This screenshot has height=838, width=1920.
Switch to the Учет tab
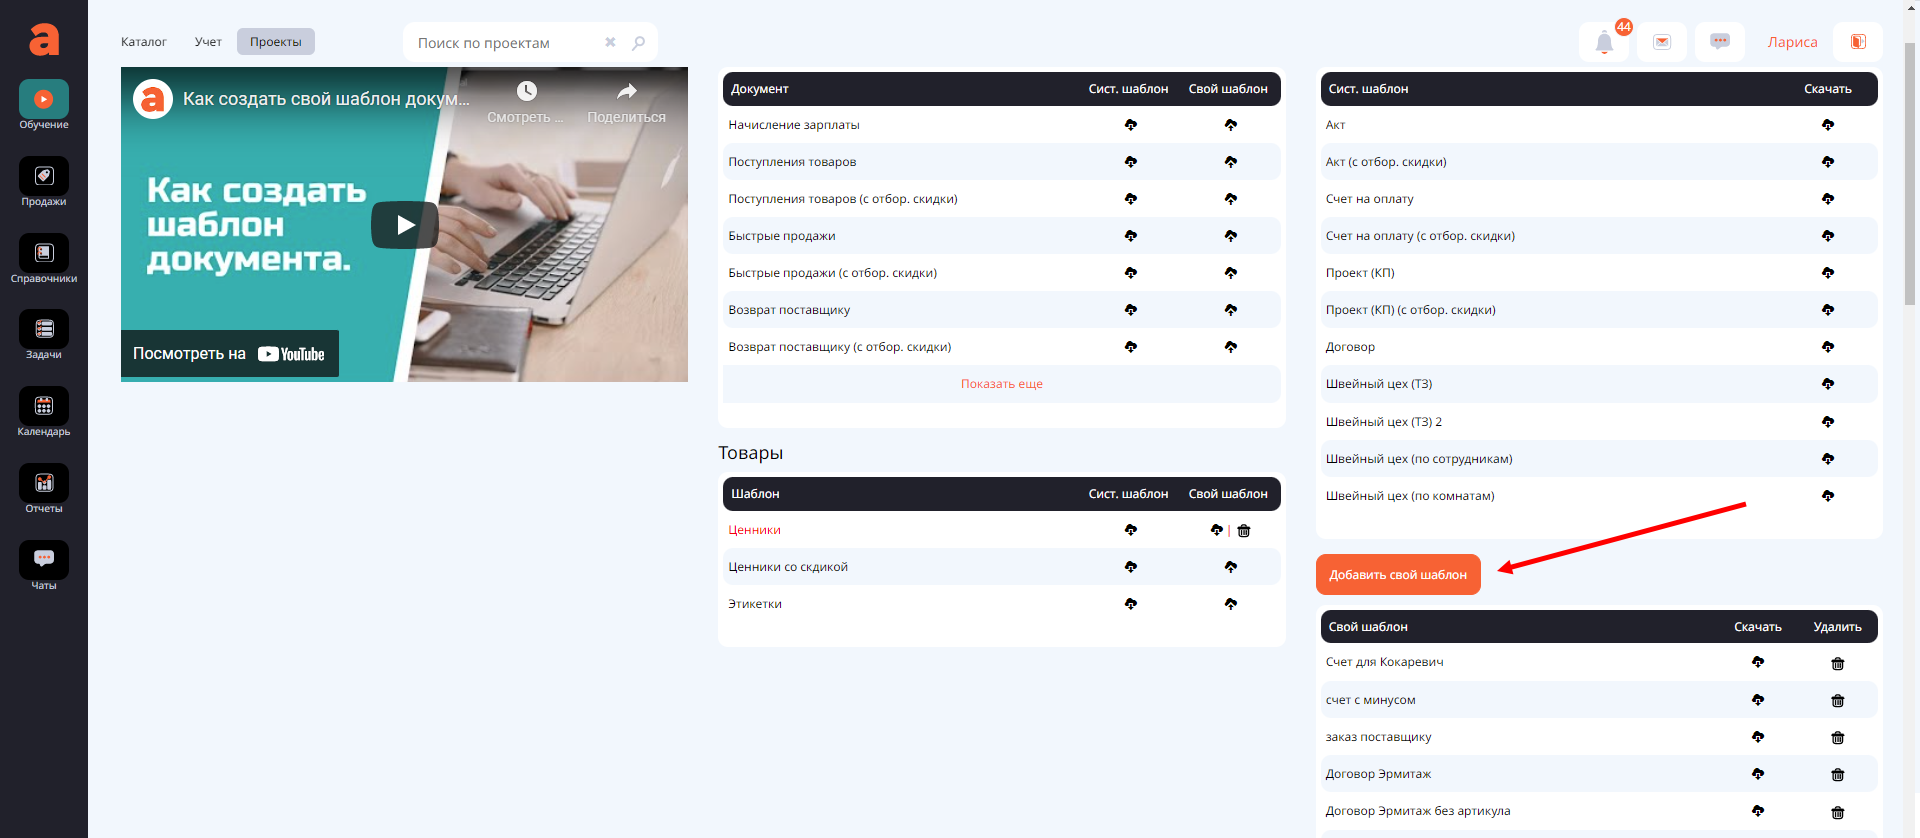click(208, 42)
